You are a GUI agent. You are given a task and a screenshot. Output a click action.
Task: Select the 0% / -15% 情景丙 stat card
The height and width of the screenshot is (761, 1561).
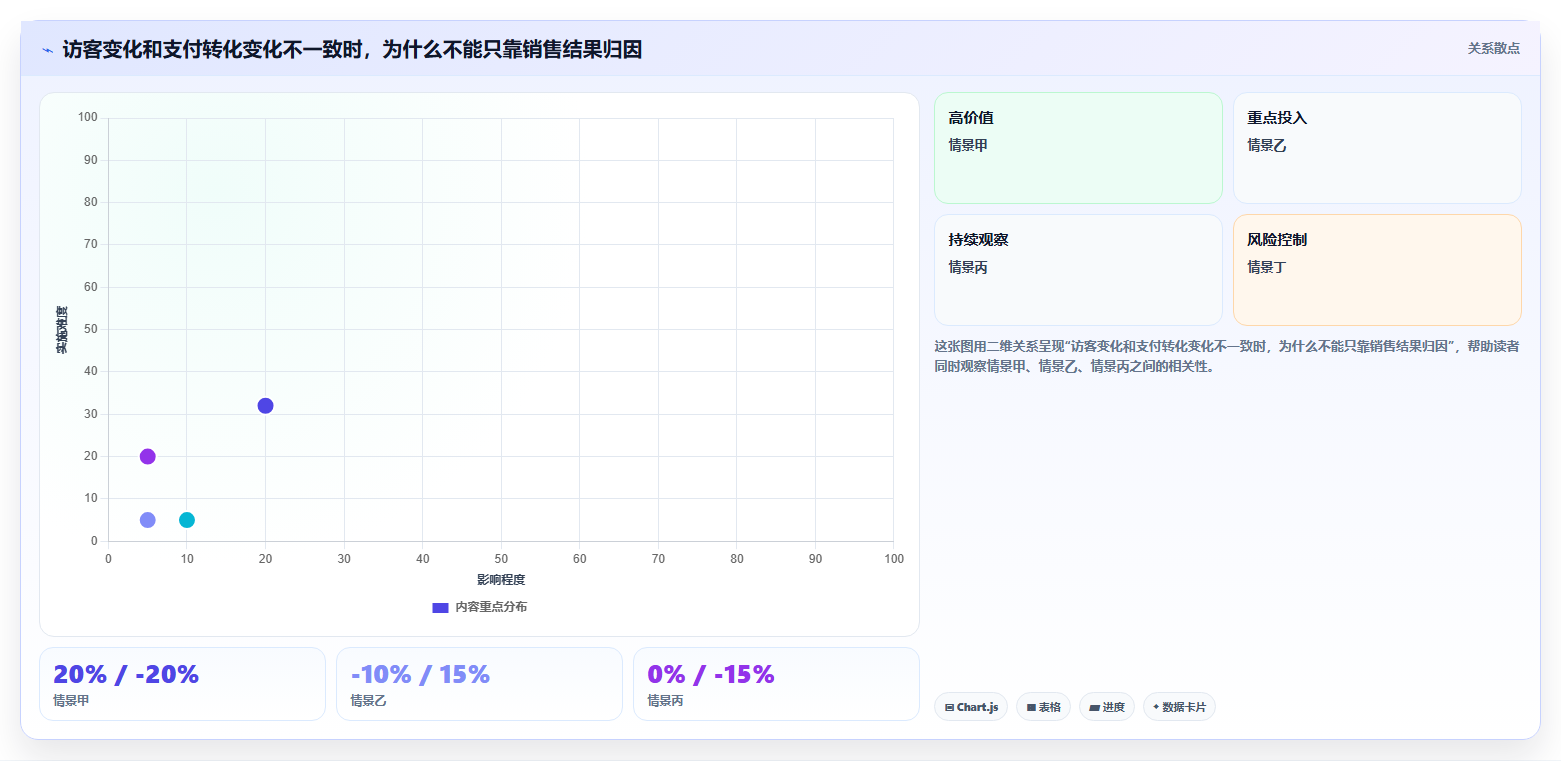click(776, 684)
